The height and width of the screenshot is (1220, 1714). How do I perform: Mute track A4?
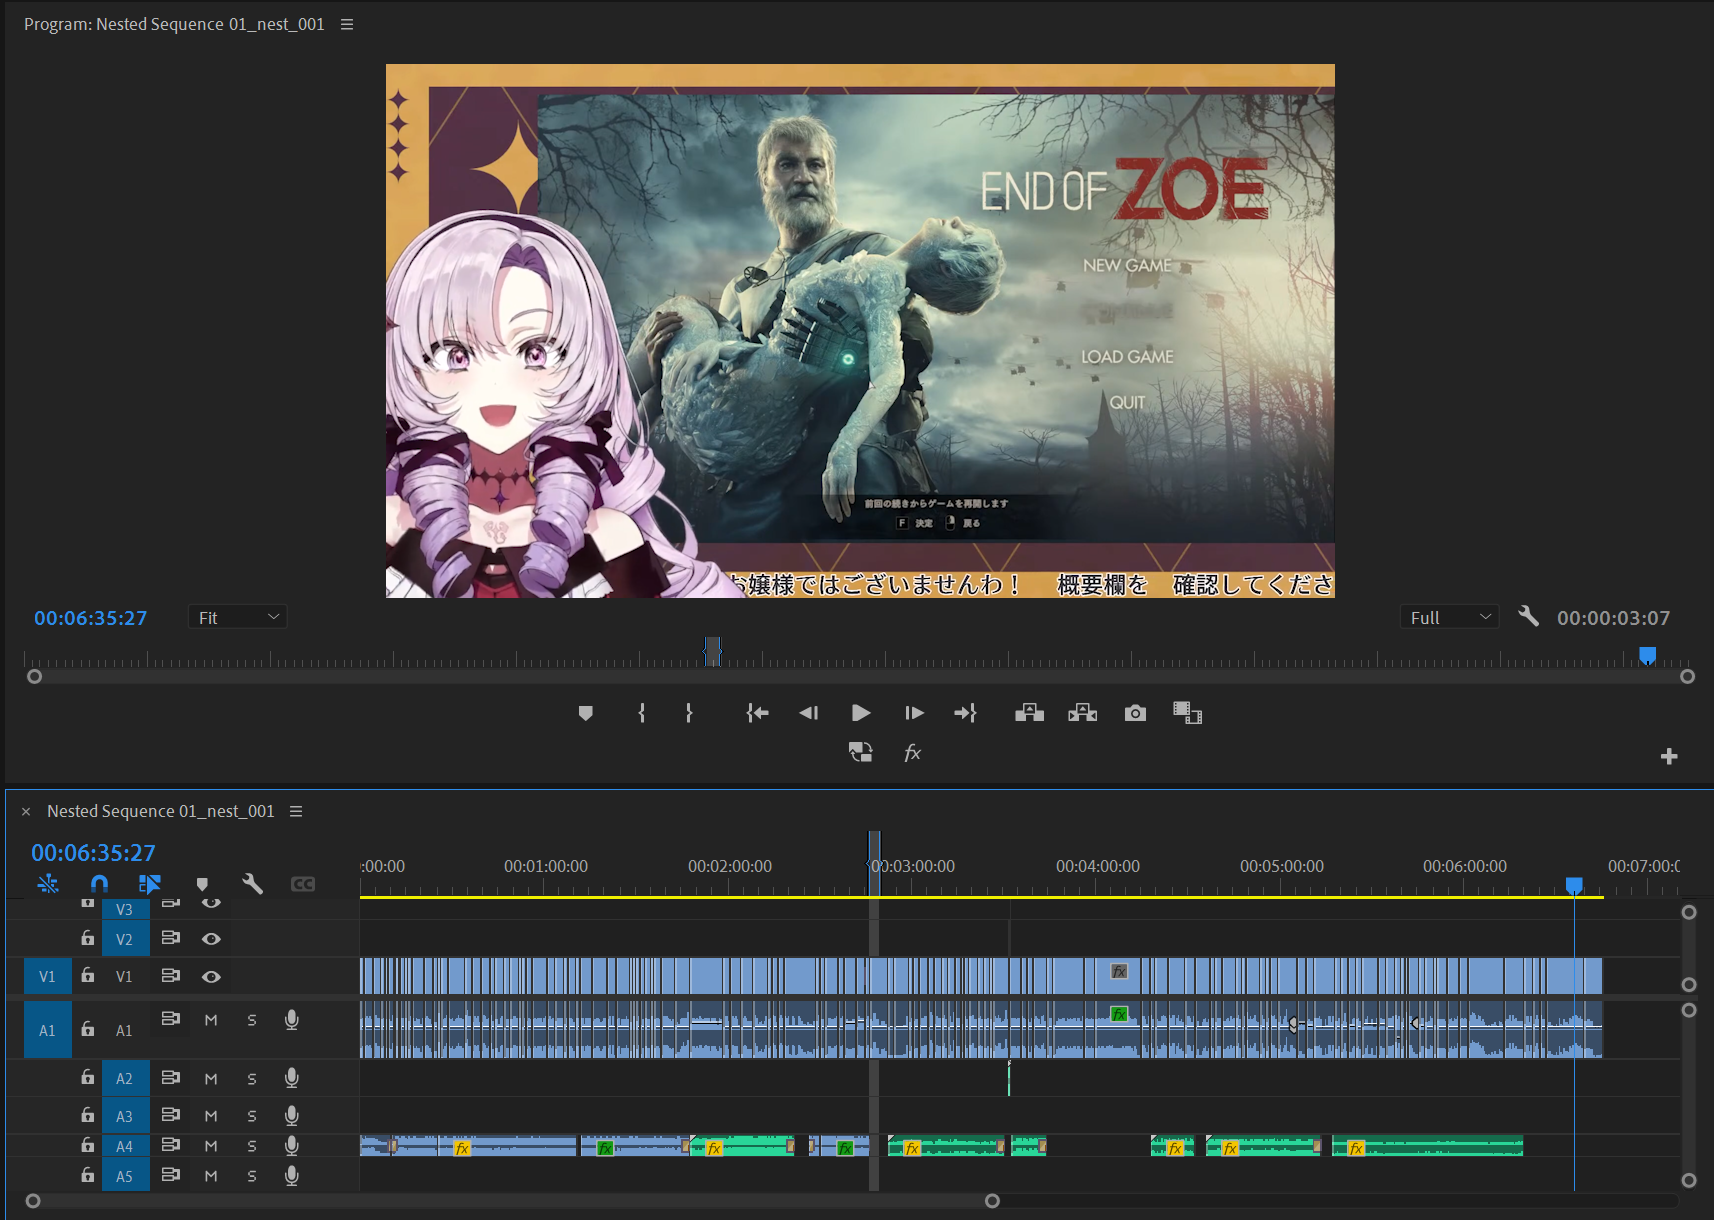211,1146
